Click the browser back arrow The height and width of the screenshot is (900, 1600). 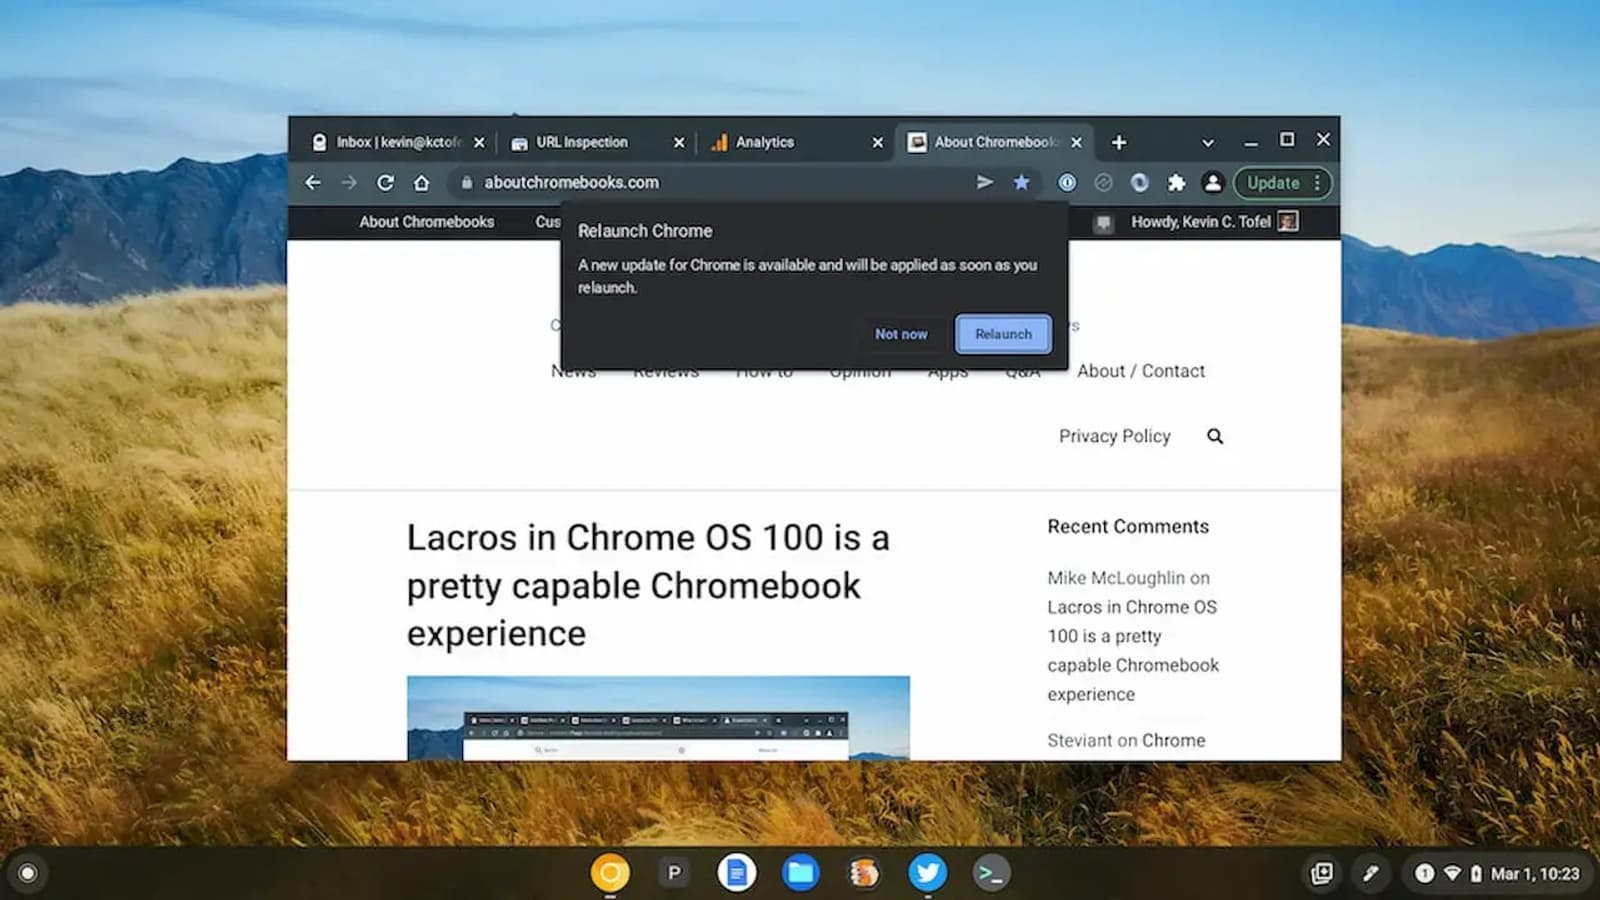313,183
